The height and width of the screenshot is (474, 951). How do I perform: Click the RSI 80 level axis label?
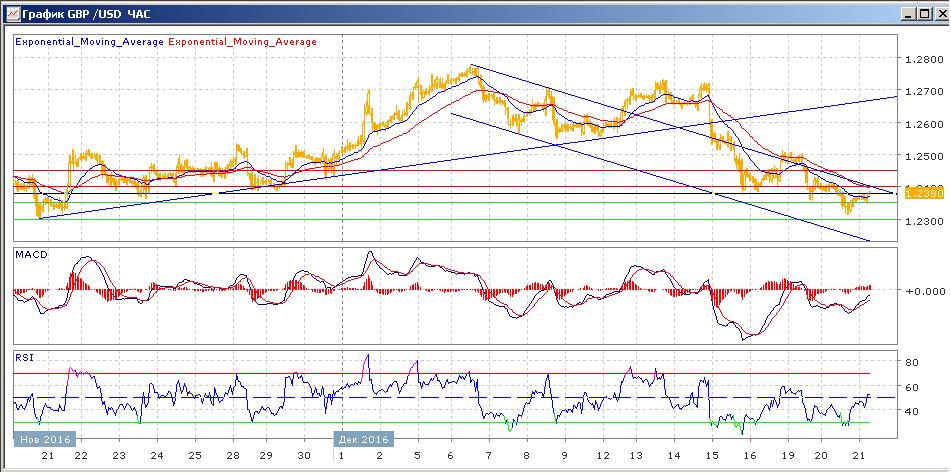(x=912, y=362)
